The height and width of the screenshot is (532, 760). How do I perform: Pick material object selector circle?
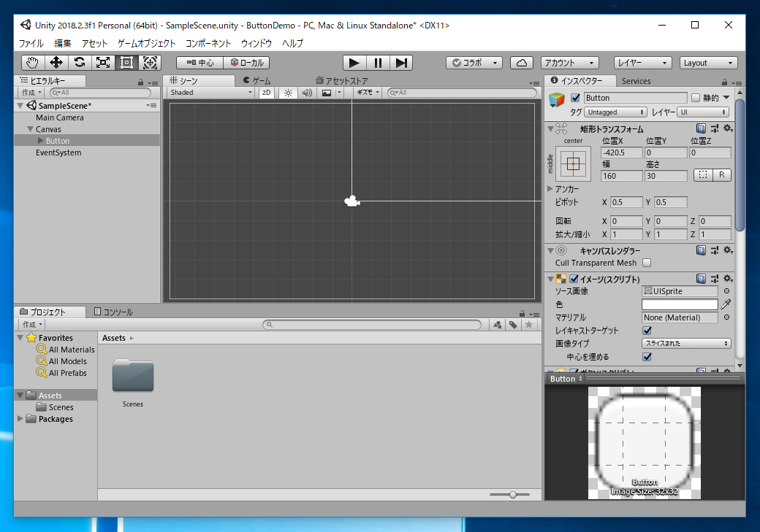[x=727, y=317]
